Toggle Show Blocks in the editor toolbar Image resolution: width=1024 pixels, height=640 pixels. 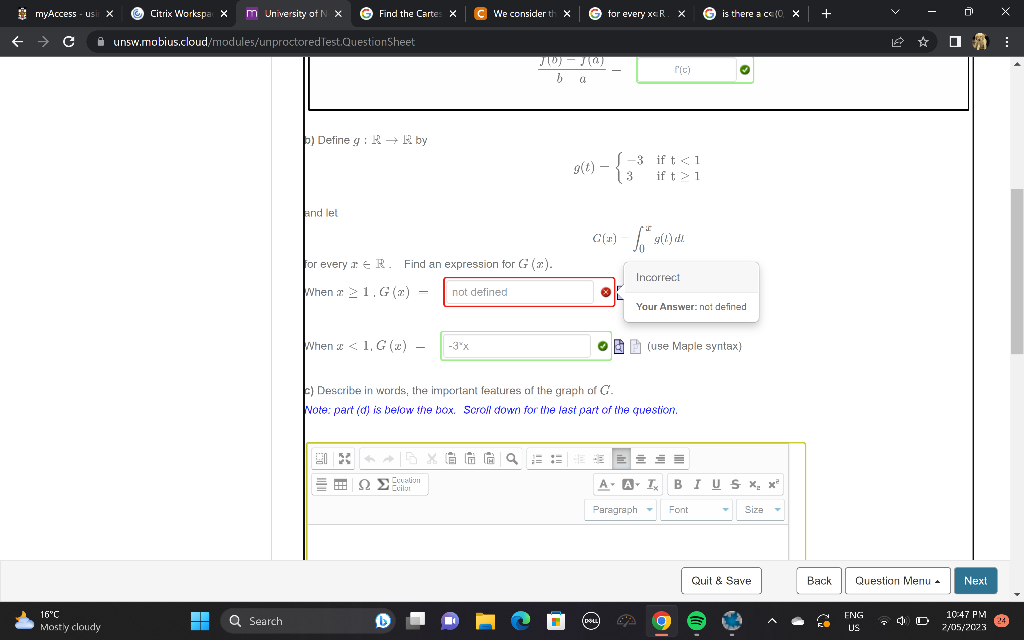click(321, 459)
